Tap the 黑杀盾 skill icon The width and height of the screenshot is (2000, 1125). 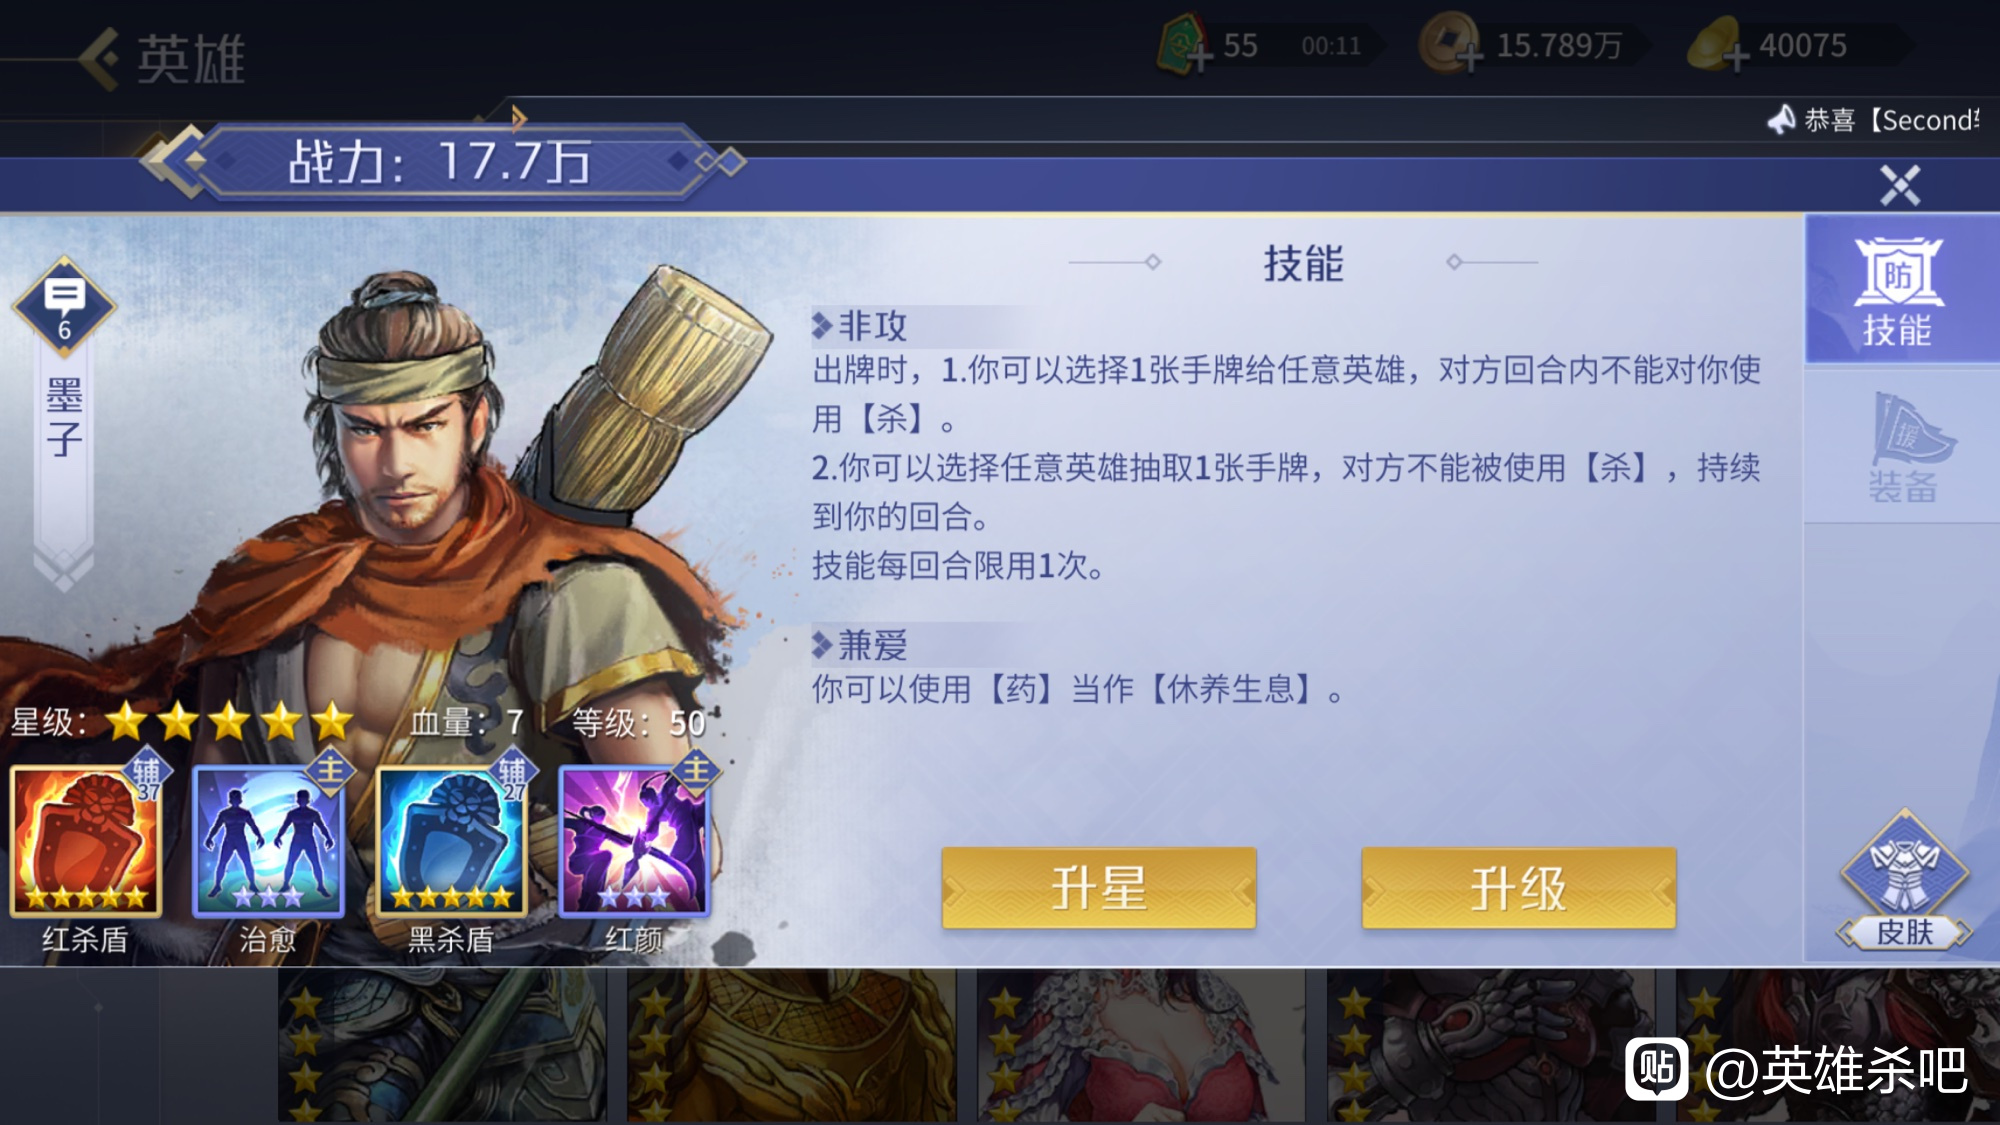coord(451,841)
